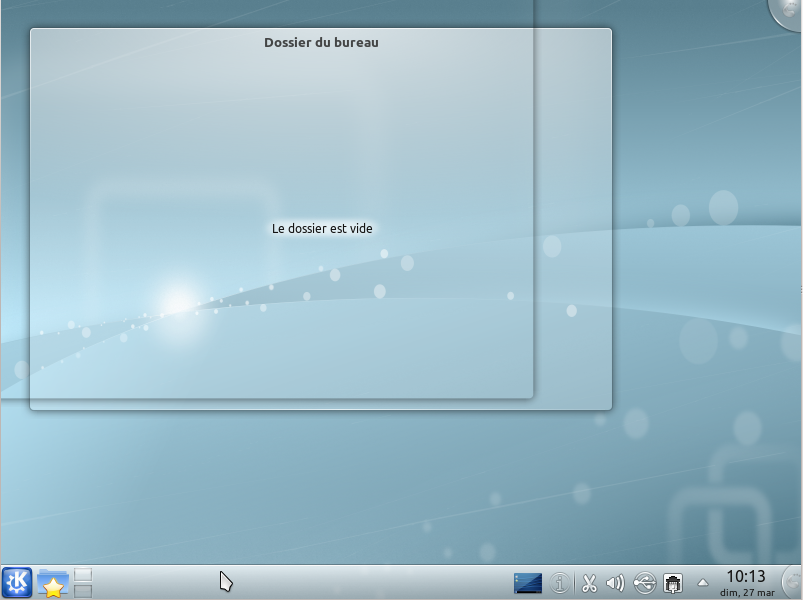Click the desktop thumbnail icon in the panel
803x600 pixels.
click(x=527, y=583)
